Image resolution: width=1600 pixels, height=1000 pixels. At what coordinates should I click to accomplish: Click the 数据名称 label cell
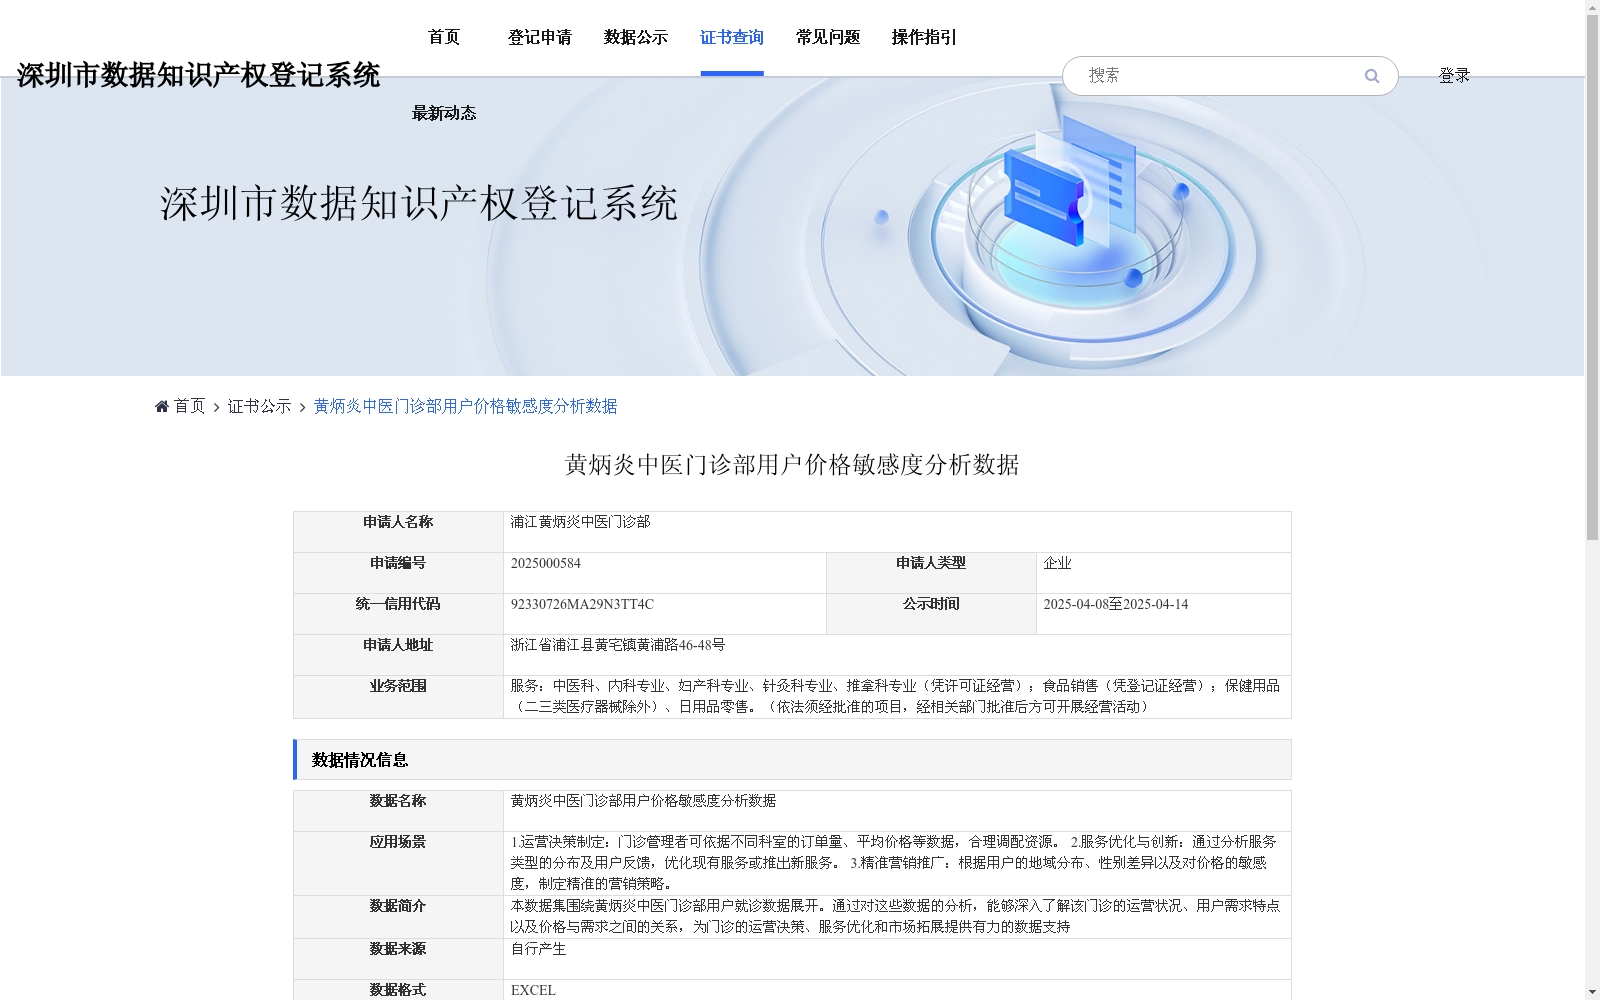398,811
